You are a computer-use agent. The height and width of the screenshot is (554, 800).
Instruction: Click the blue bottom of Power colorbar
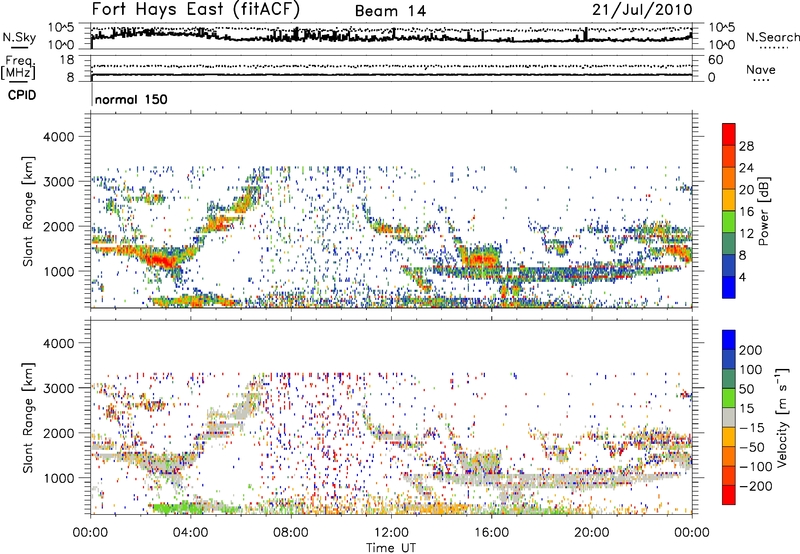729,287
